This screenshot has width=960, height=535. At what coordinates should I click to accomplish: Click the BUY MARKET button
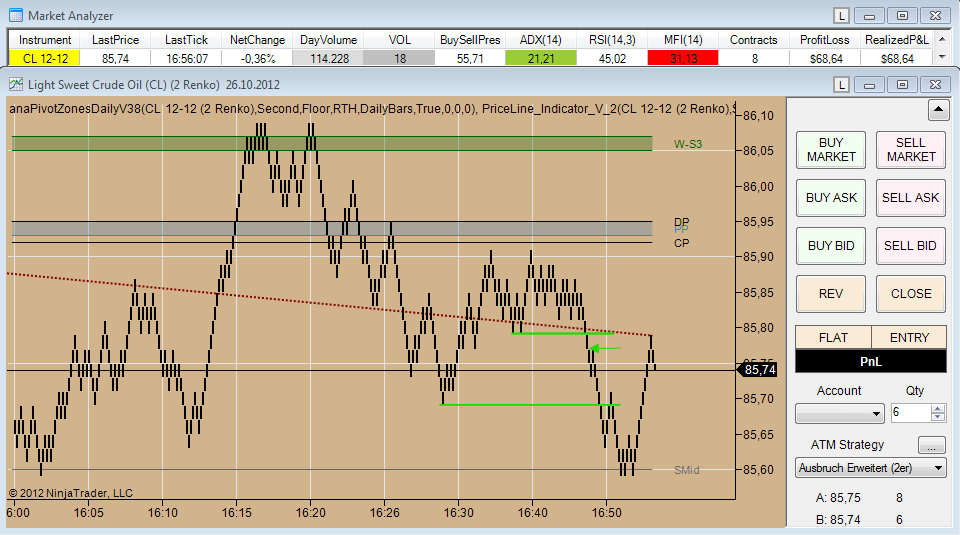point(831,149)
